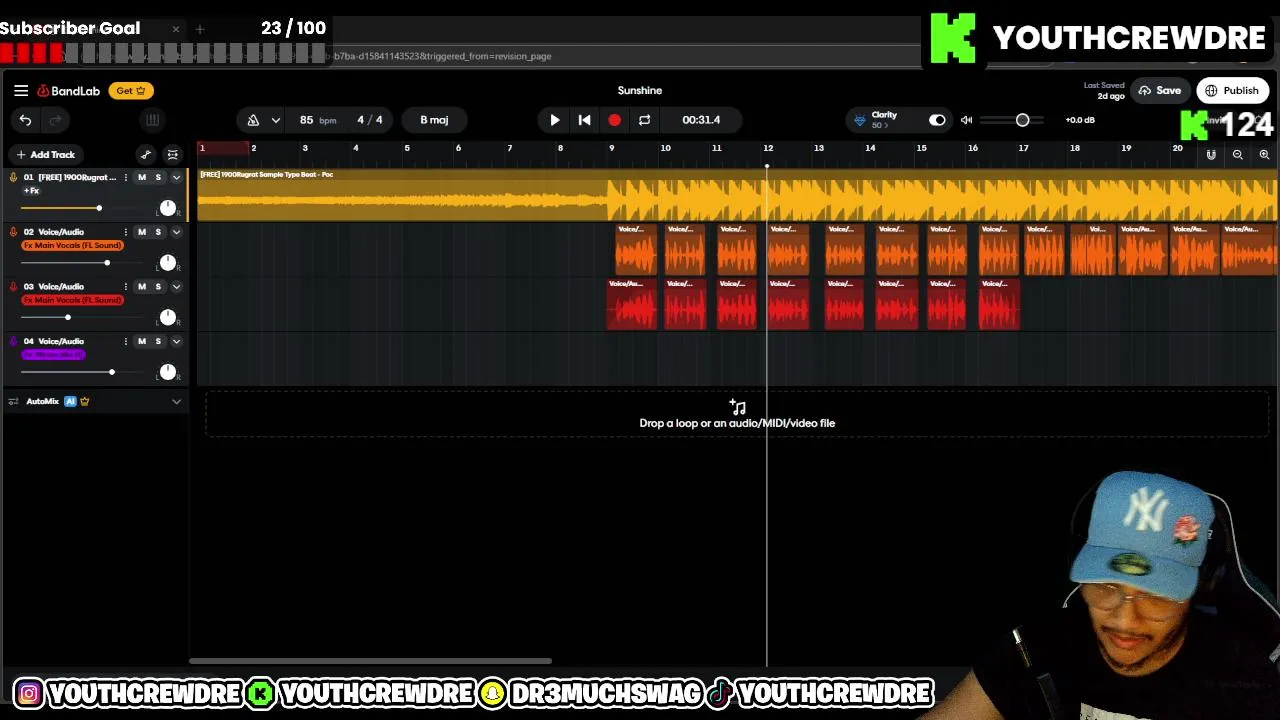Click the microphone icon on track 02
Image resolution: width=1280 pixels, height=720 pixels.
[13, 232]
